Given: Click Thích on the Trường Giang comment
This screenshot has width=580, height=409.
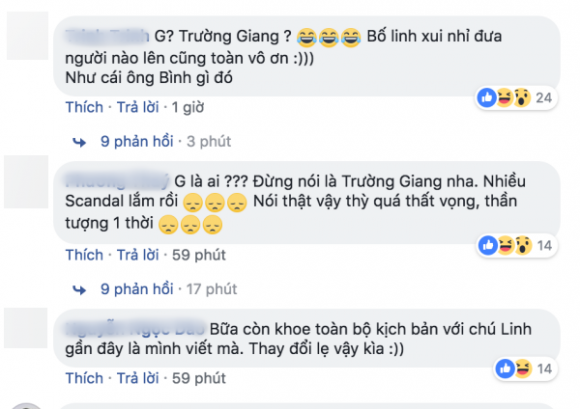Looking at the screenshot, I should pyautogui.click(x=84, y=107).
